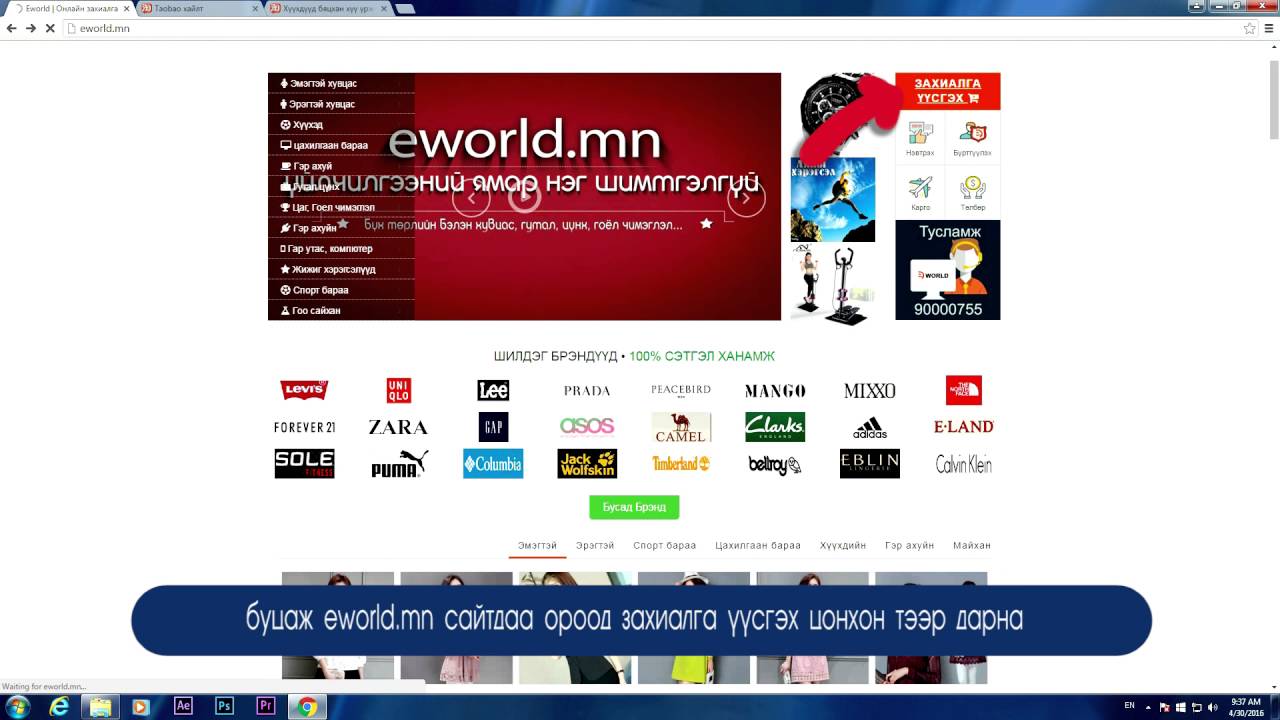Select the Zara brand logo
Viewport: 1280px width, 720px height.
tap(398, 427)
